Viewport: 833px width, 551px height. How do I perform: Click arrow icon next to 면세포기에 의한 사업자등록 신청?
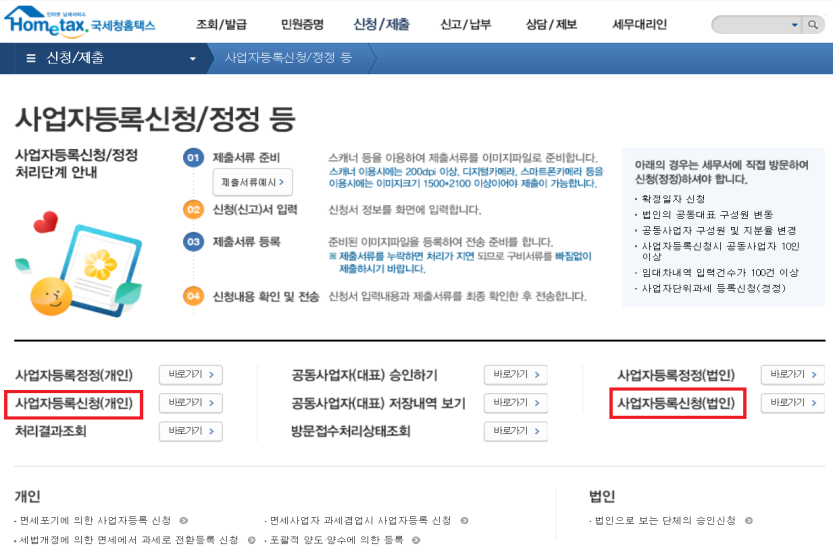(x=183, y=521)
